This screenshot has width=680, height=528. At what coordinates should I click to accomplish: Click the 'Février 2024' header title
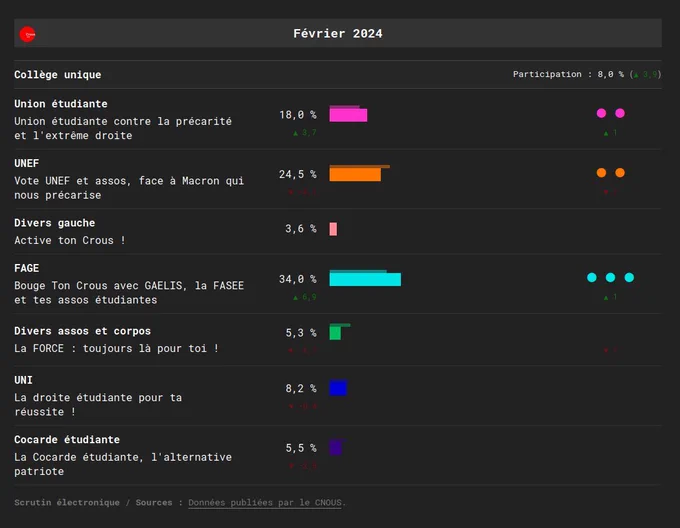[x=338, y=33]
